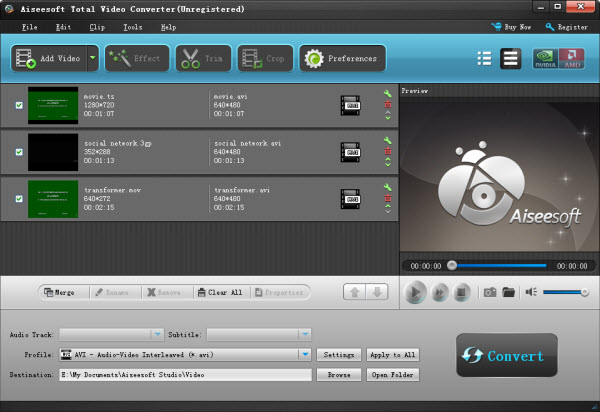
Task: Open snapshot folder icon in preview
Action: pyautogui.click(x=508, y=292)
